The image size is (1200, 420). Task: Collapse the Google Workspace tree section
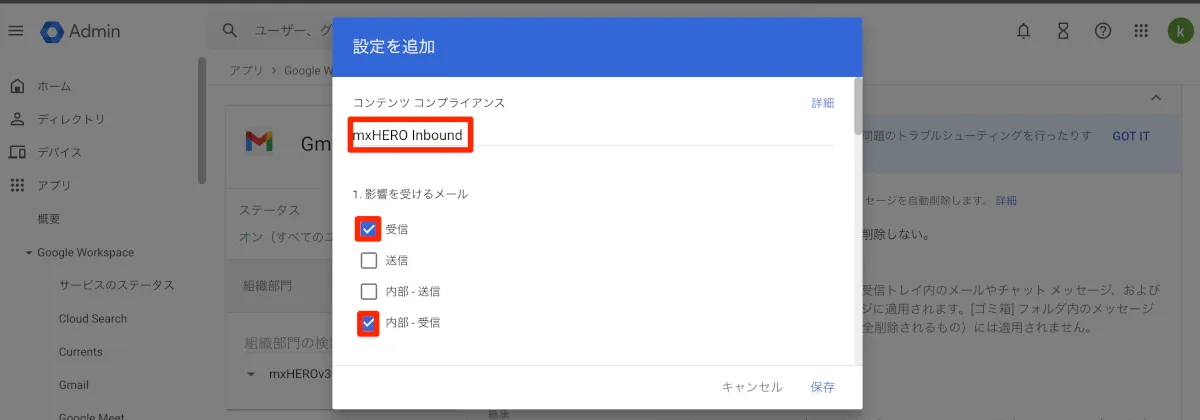(29, 253)
